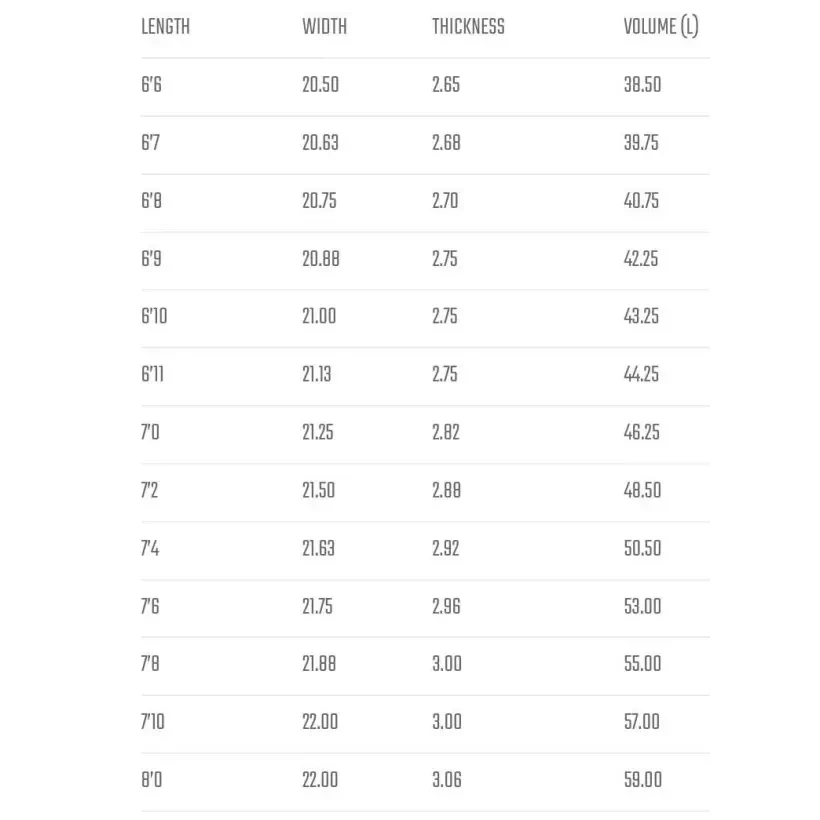Image resolution: width=820 pixels, height=820 pixels.
Task: Select the 8'0 length row label
Action: pos(150,780)
